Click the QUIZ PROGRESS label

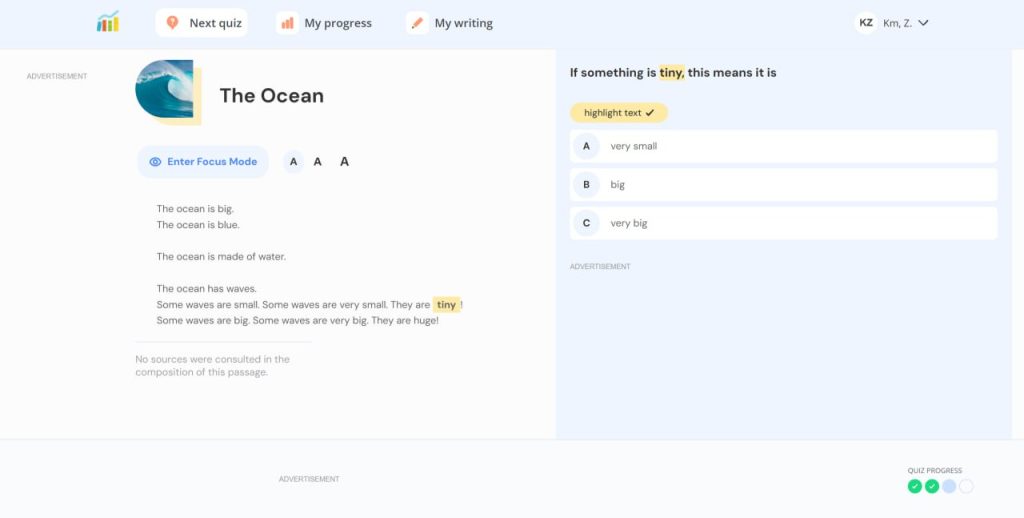935,470
